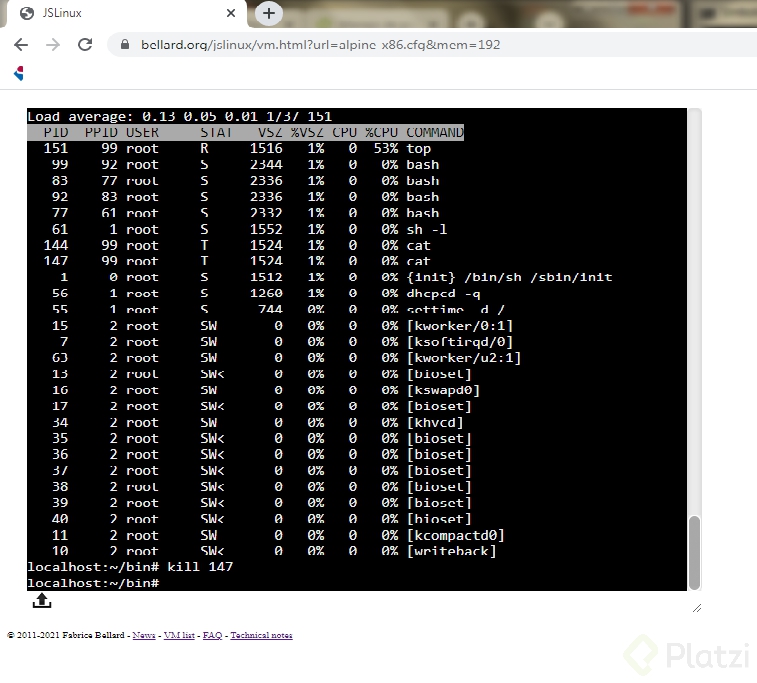The image size is (757, 683).
Task: Open the Technical notes link
Action: [x=261, y=635]
